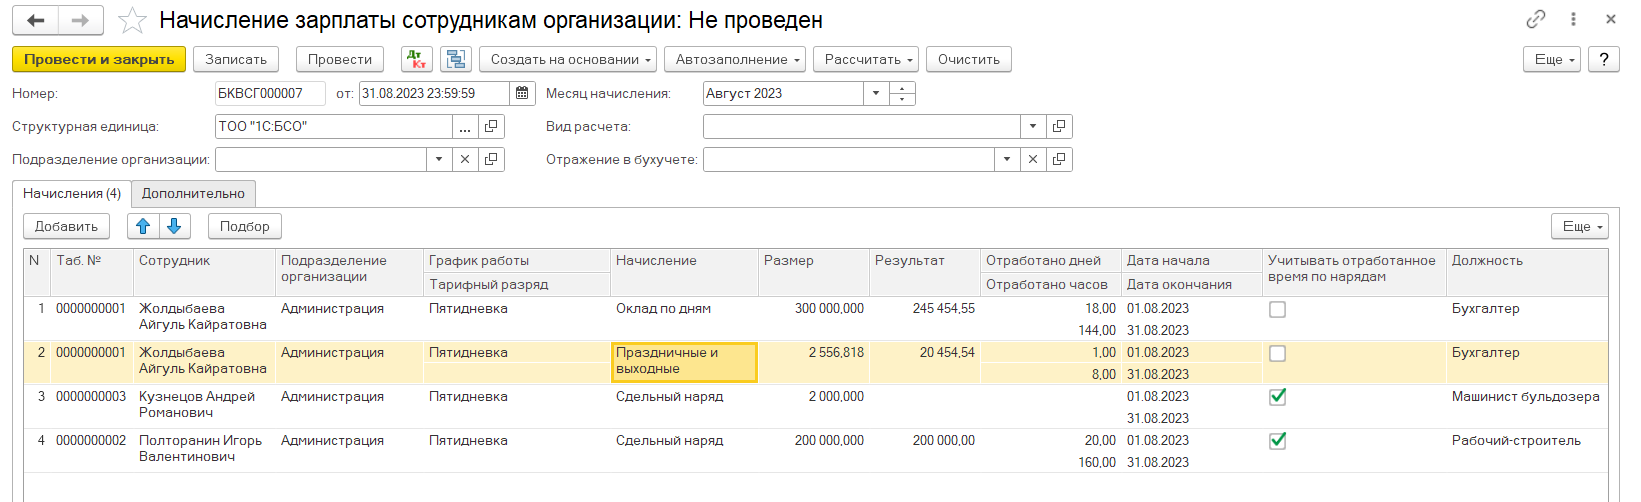Image resolution: width=1641 pixels, height=502 pixels.
Task: Select size value 2 556,818
Action: [836, 353]
